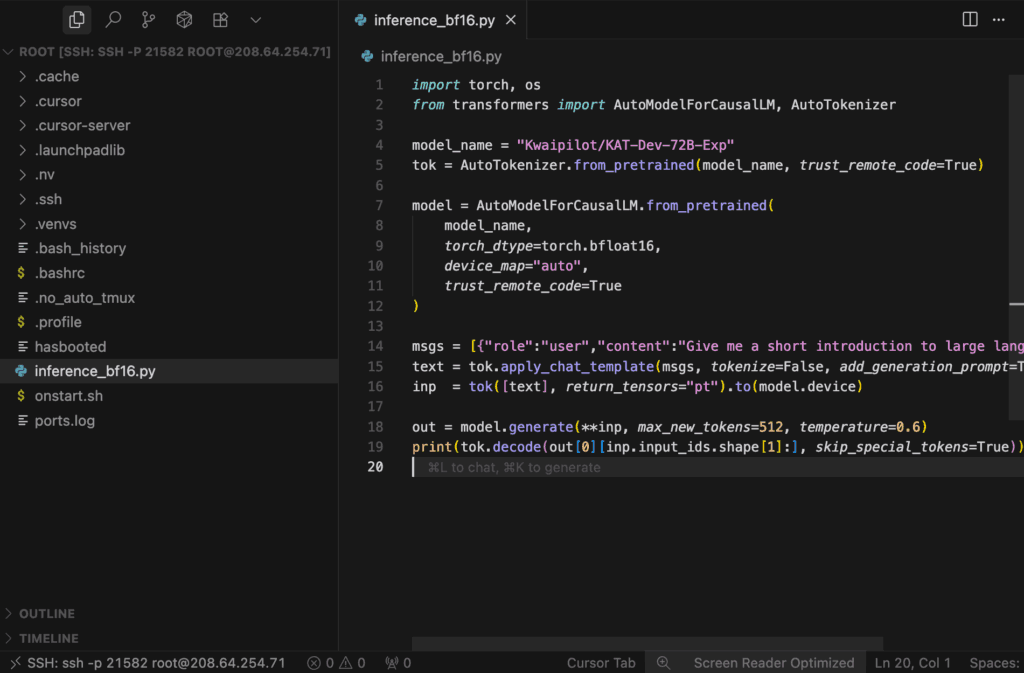The image size is (1024, 673).
Task: Open the Search view icon
Action: 113,19
